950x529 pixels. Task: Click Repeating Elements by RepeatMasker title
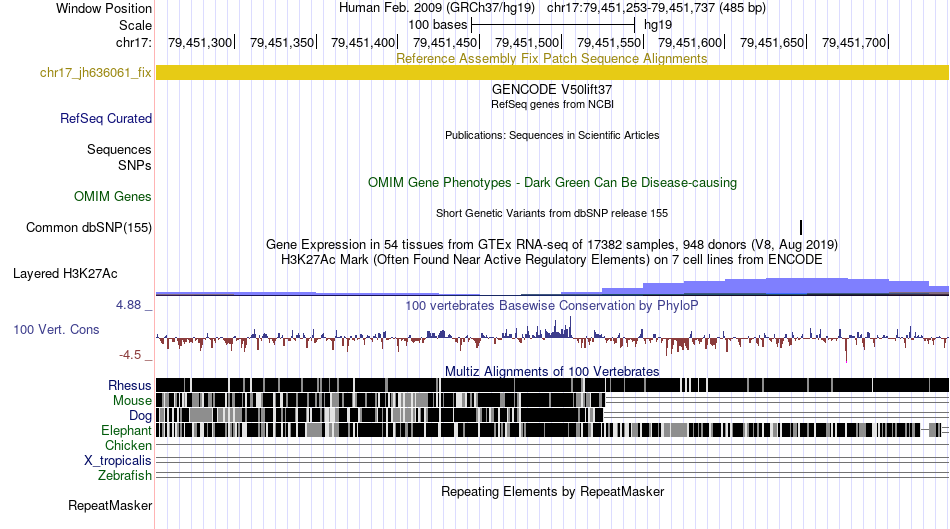click(552, 491)
